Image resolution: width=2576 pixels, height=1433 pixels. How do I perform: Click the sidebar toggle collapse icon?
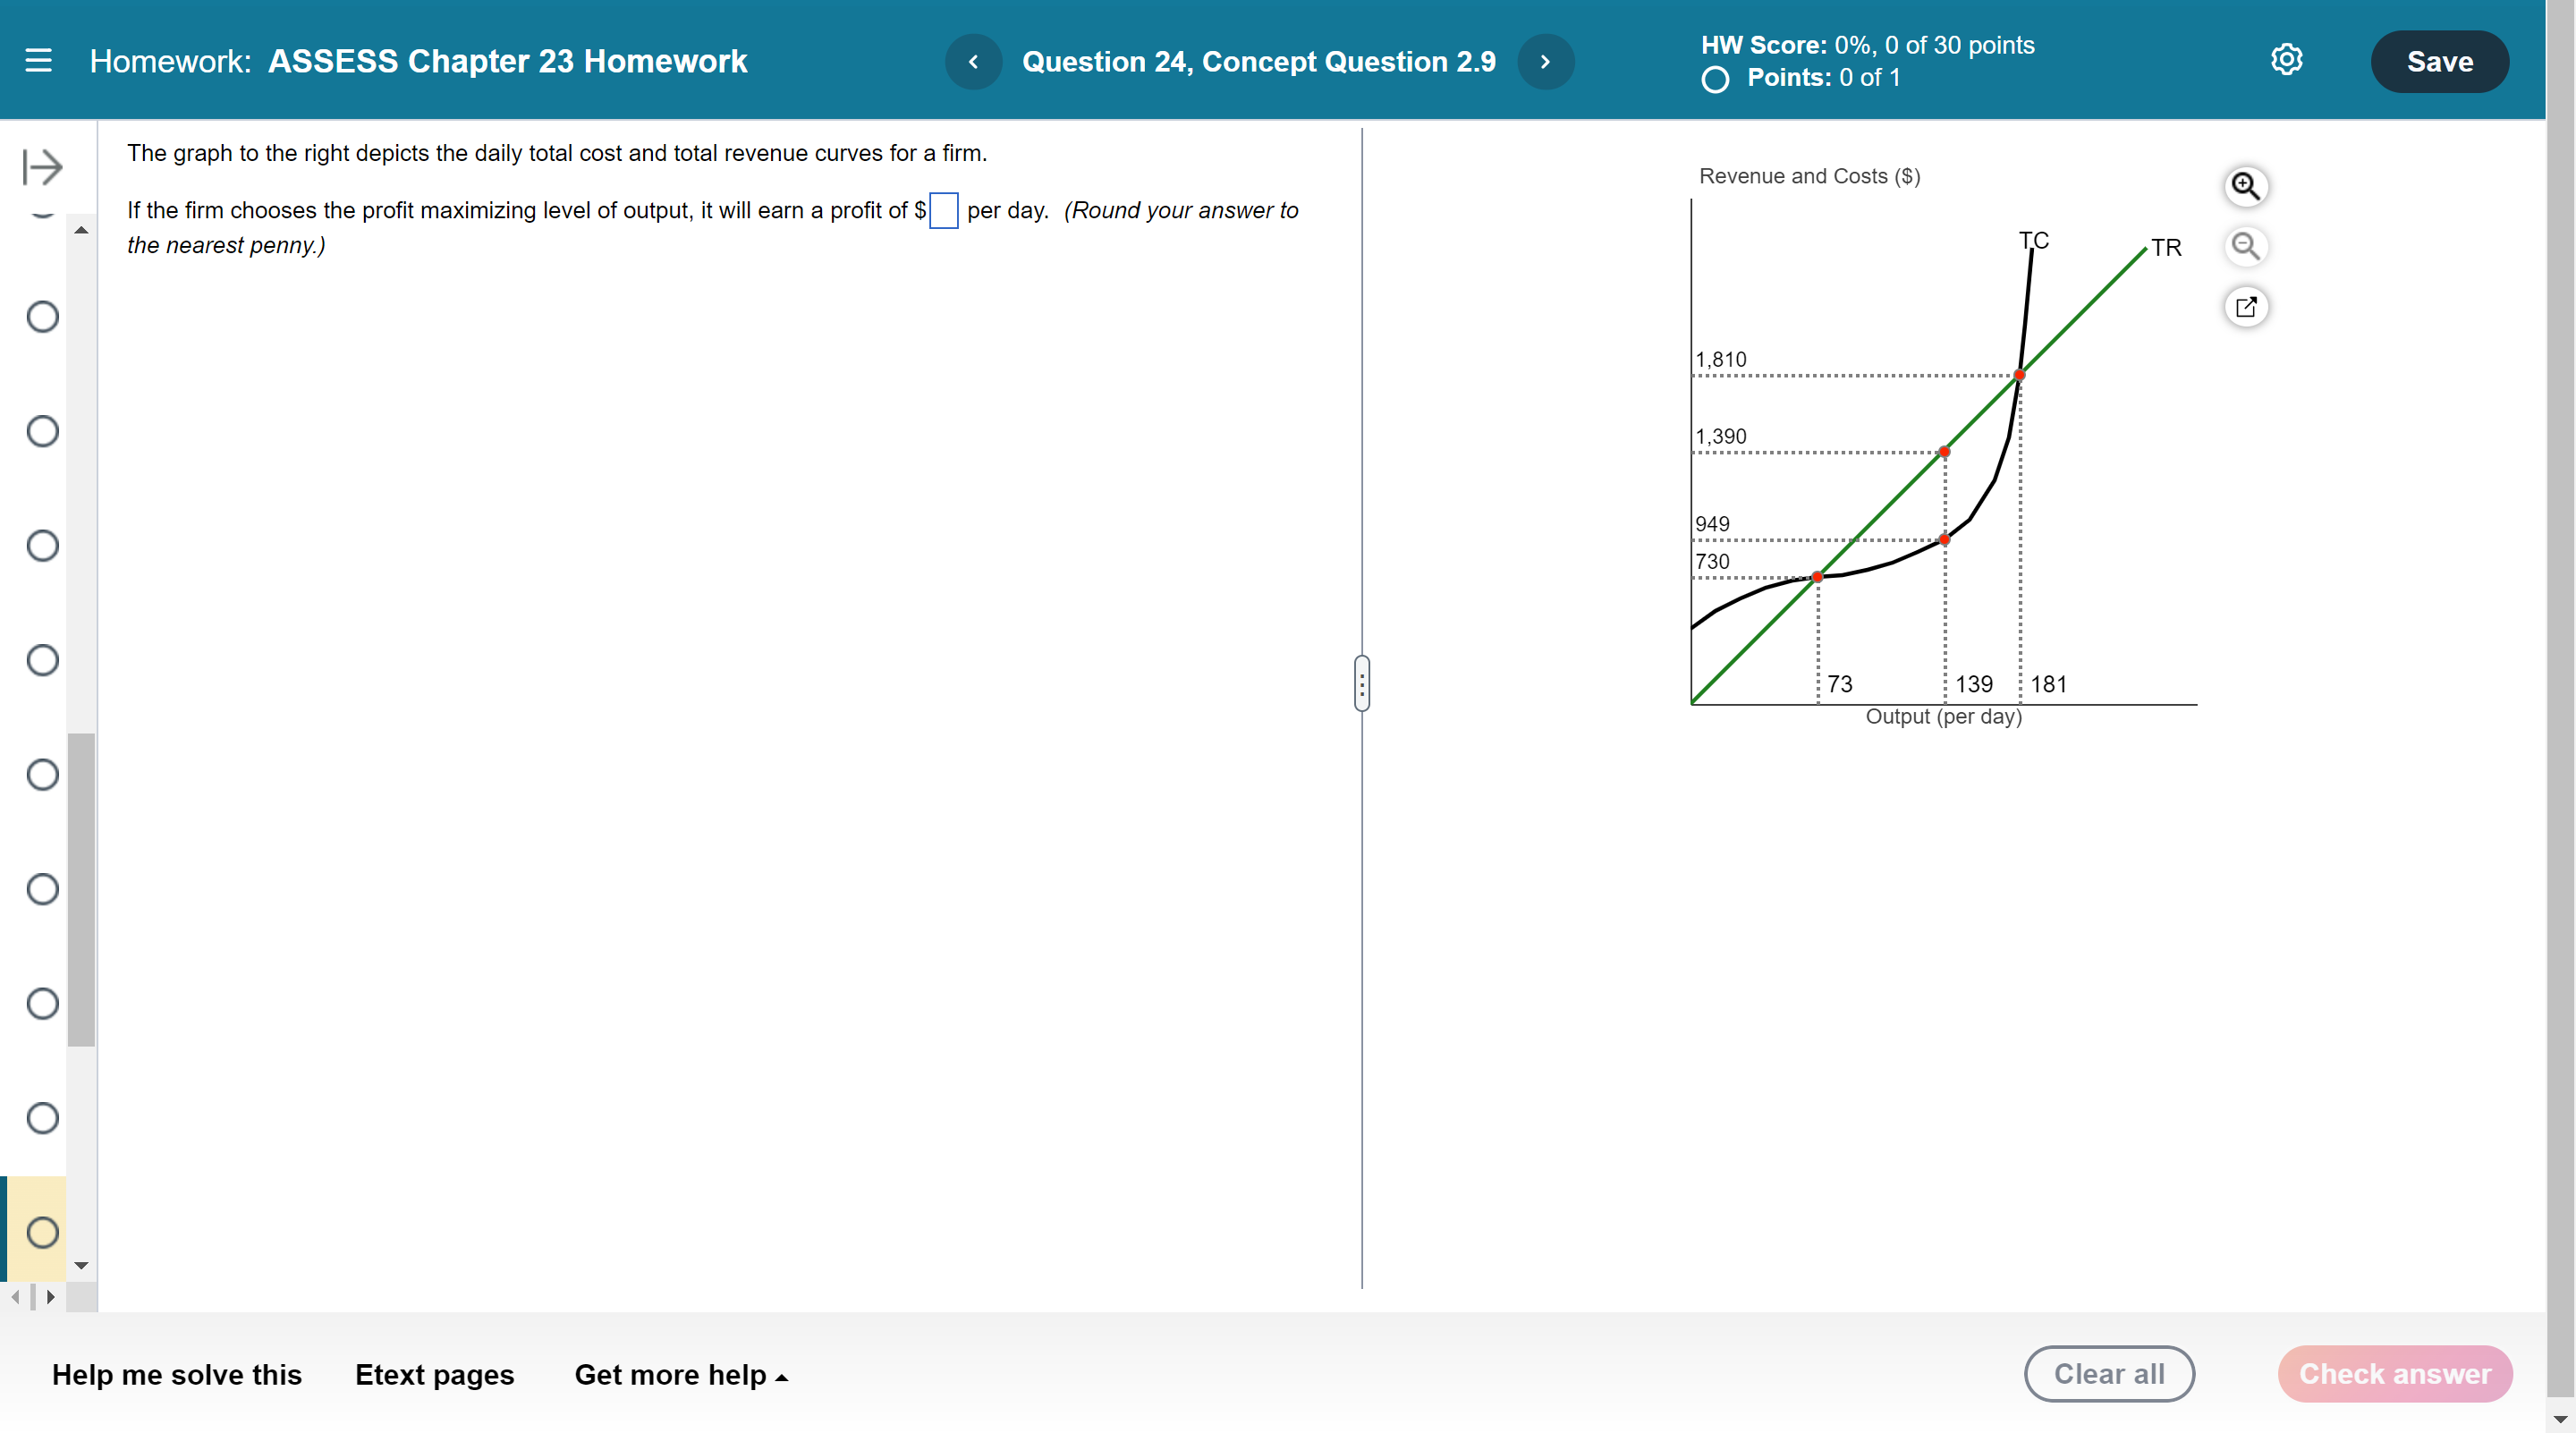pos(42,167)
